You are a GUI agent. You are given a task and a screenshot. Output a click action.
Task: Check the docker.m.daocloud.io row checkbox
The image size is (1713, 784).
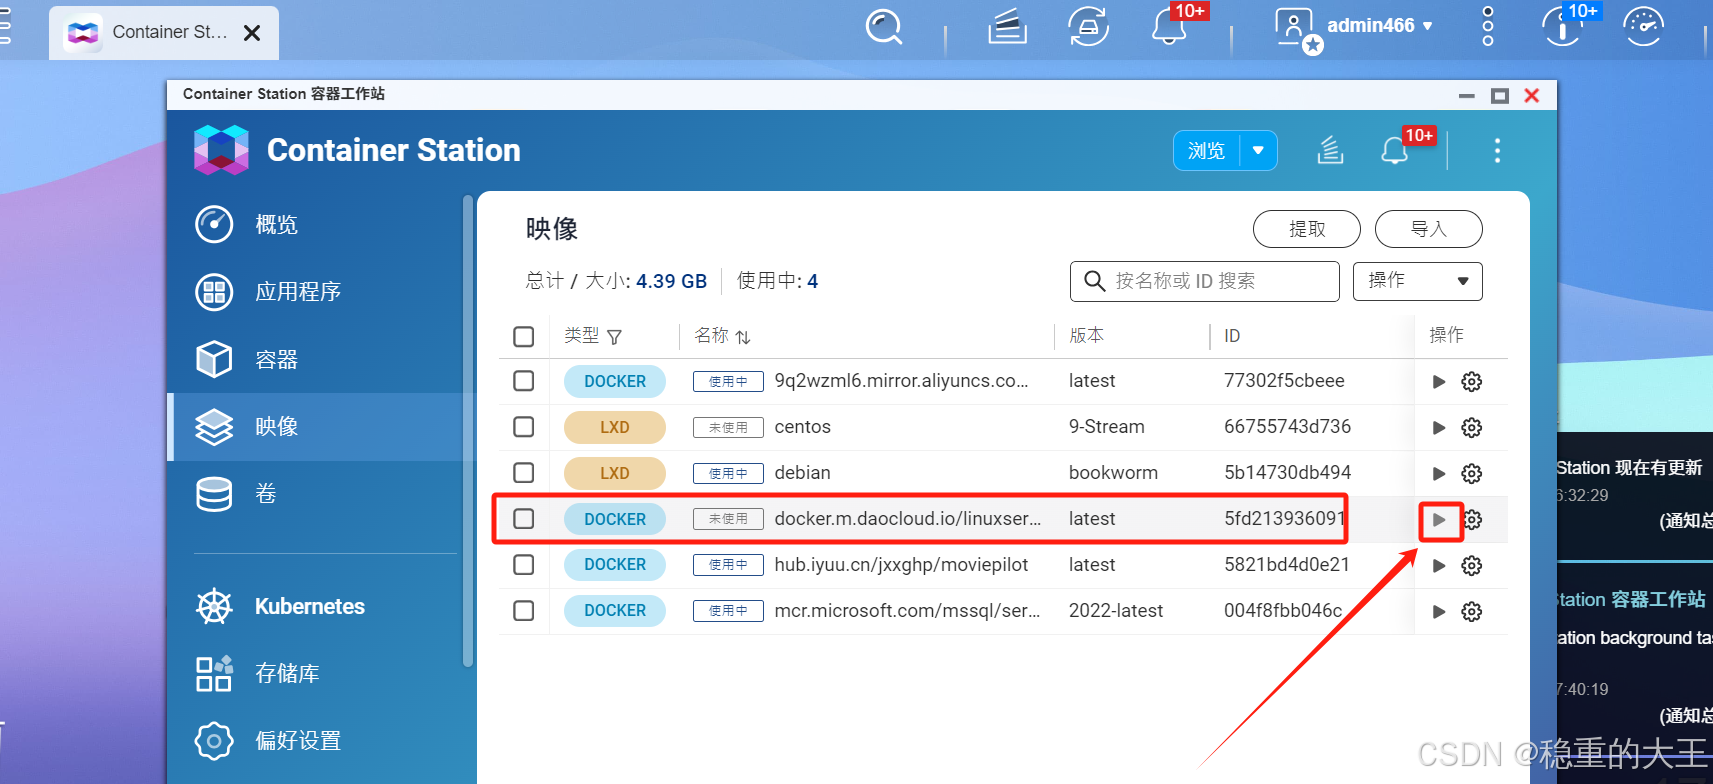[x=523, y=519]
